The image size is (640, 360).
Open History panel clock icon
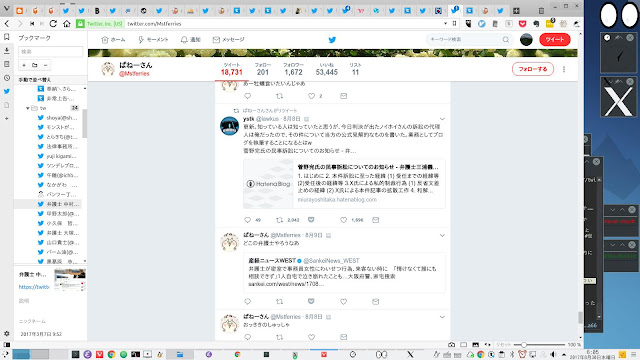click(x=7, y=78)
